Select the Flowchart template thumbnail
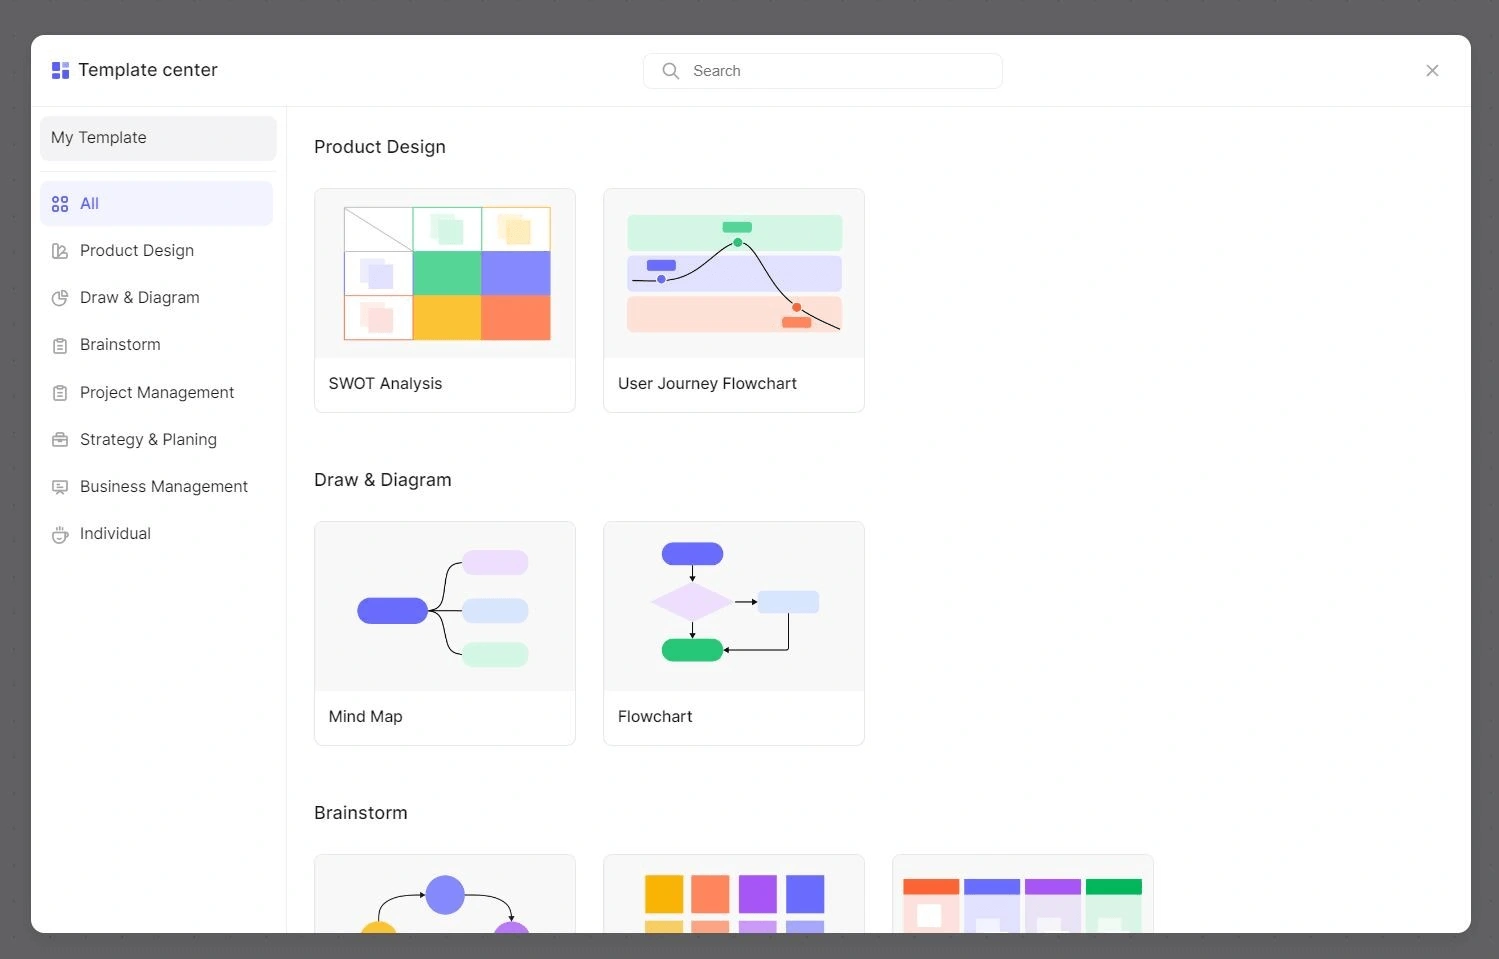The image size is (1499, 959). pos(734,606)
